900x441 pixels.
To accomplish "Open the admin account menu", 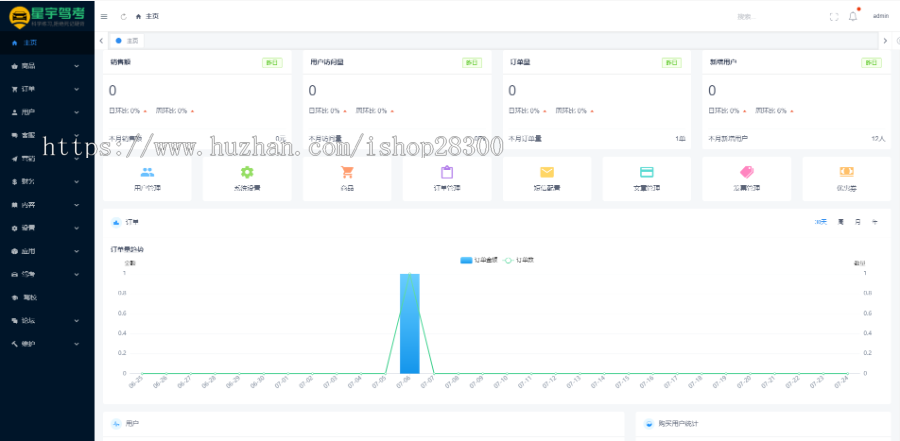I will point(880,16).
